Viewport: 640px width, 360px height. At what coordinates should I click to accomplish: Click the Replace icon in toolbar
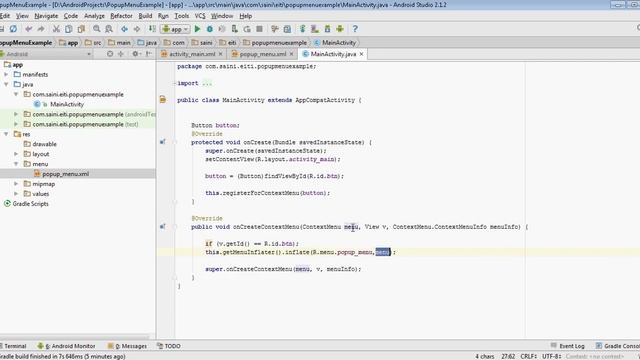point(109,29)
